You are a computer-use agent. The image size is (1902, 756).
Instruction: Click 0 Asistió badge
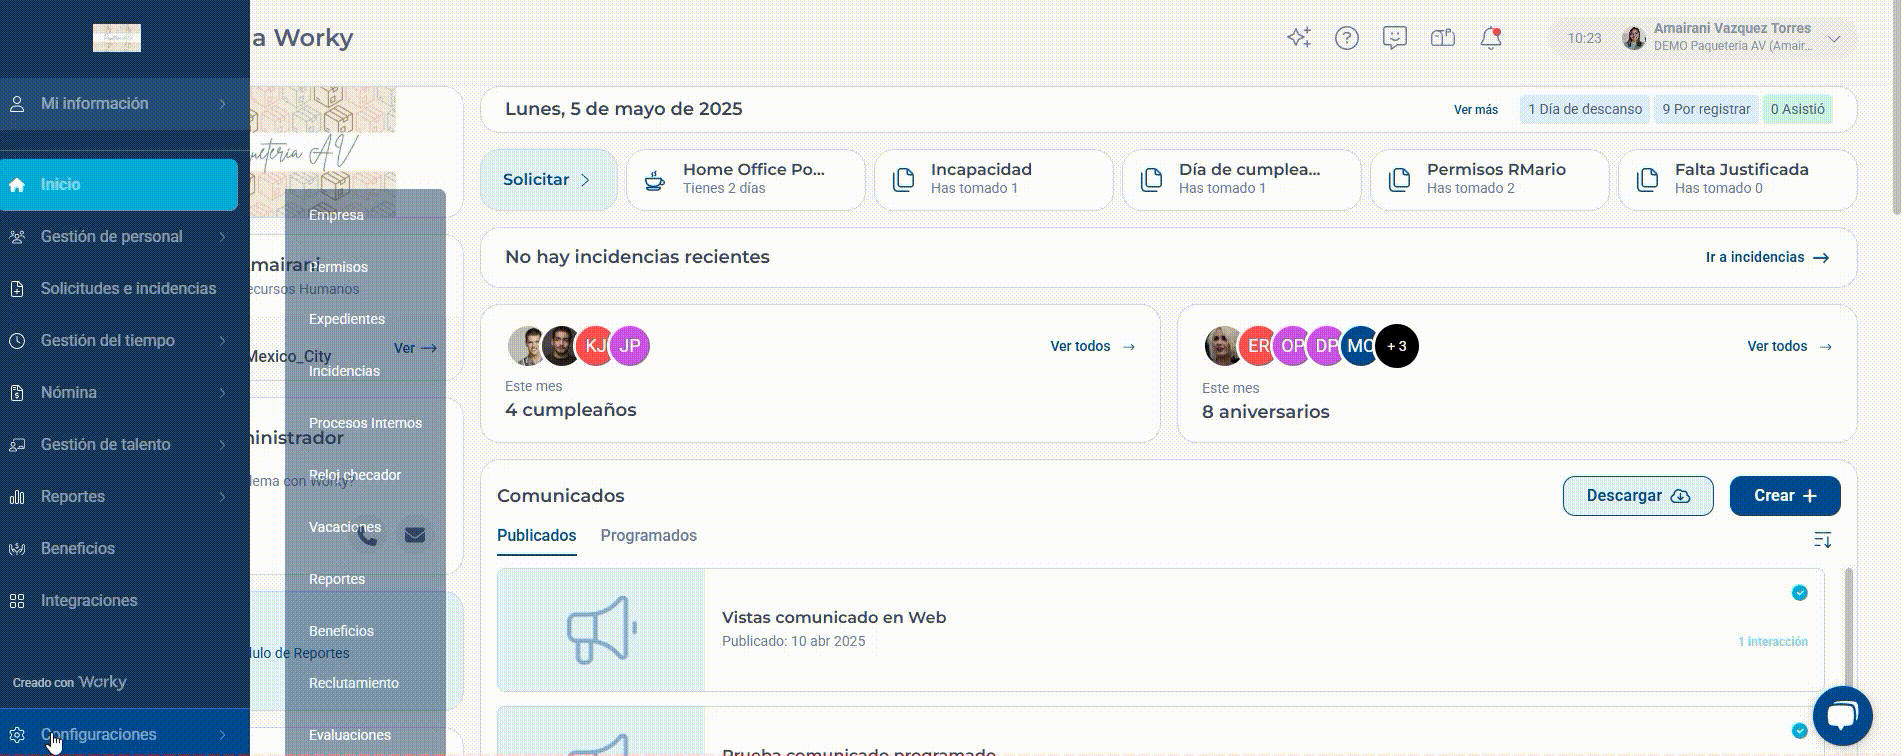click(x=1798, y=109)
